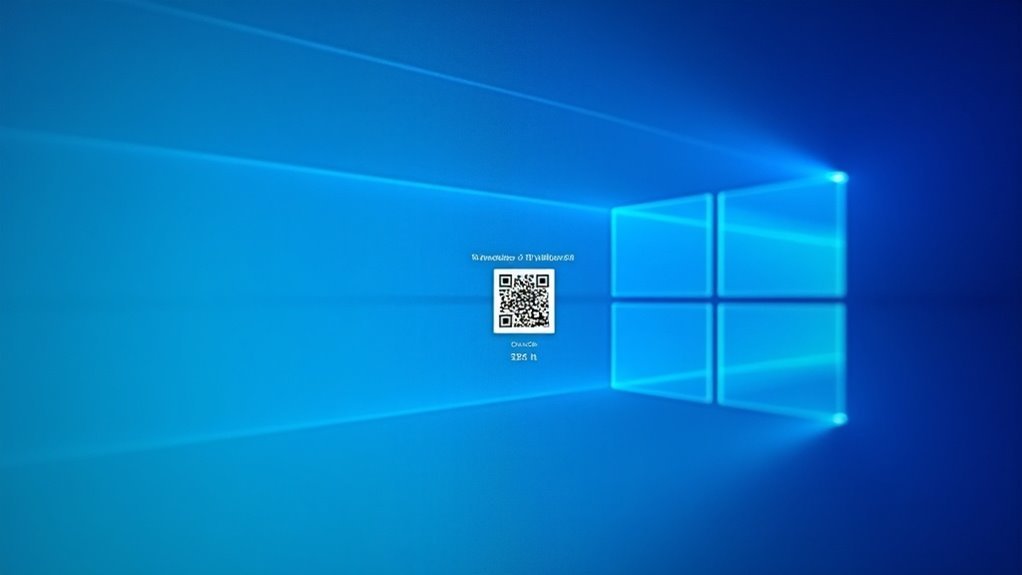This screenshot has height=575, width=1022.
Task: Click the bright glow at logo's bottom-right corner
Action: point(838,418)
